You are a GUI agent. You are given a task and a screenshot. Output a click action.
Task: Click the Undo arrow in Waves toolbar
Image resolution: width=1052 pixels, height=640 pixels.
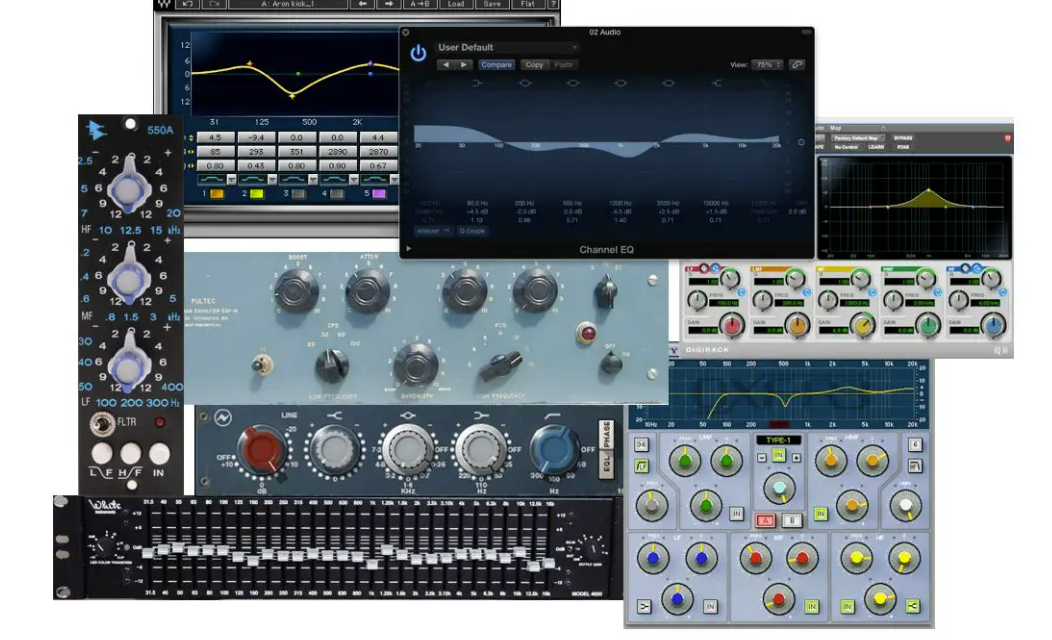click(188, 4)
